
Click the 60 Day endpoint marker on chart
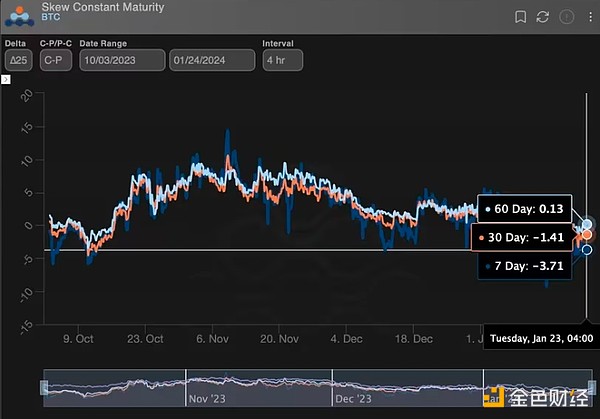coord(588,224)
